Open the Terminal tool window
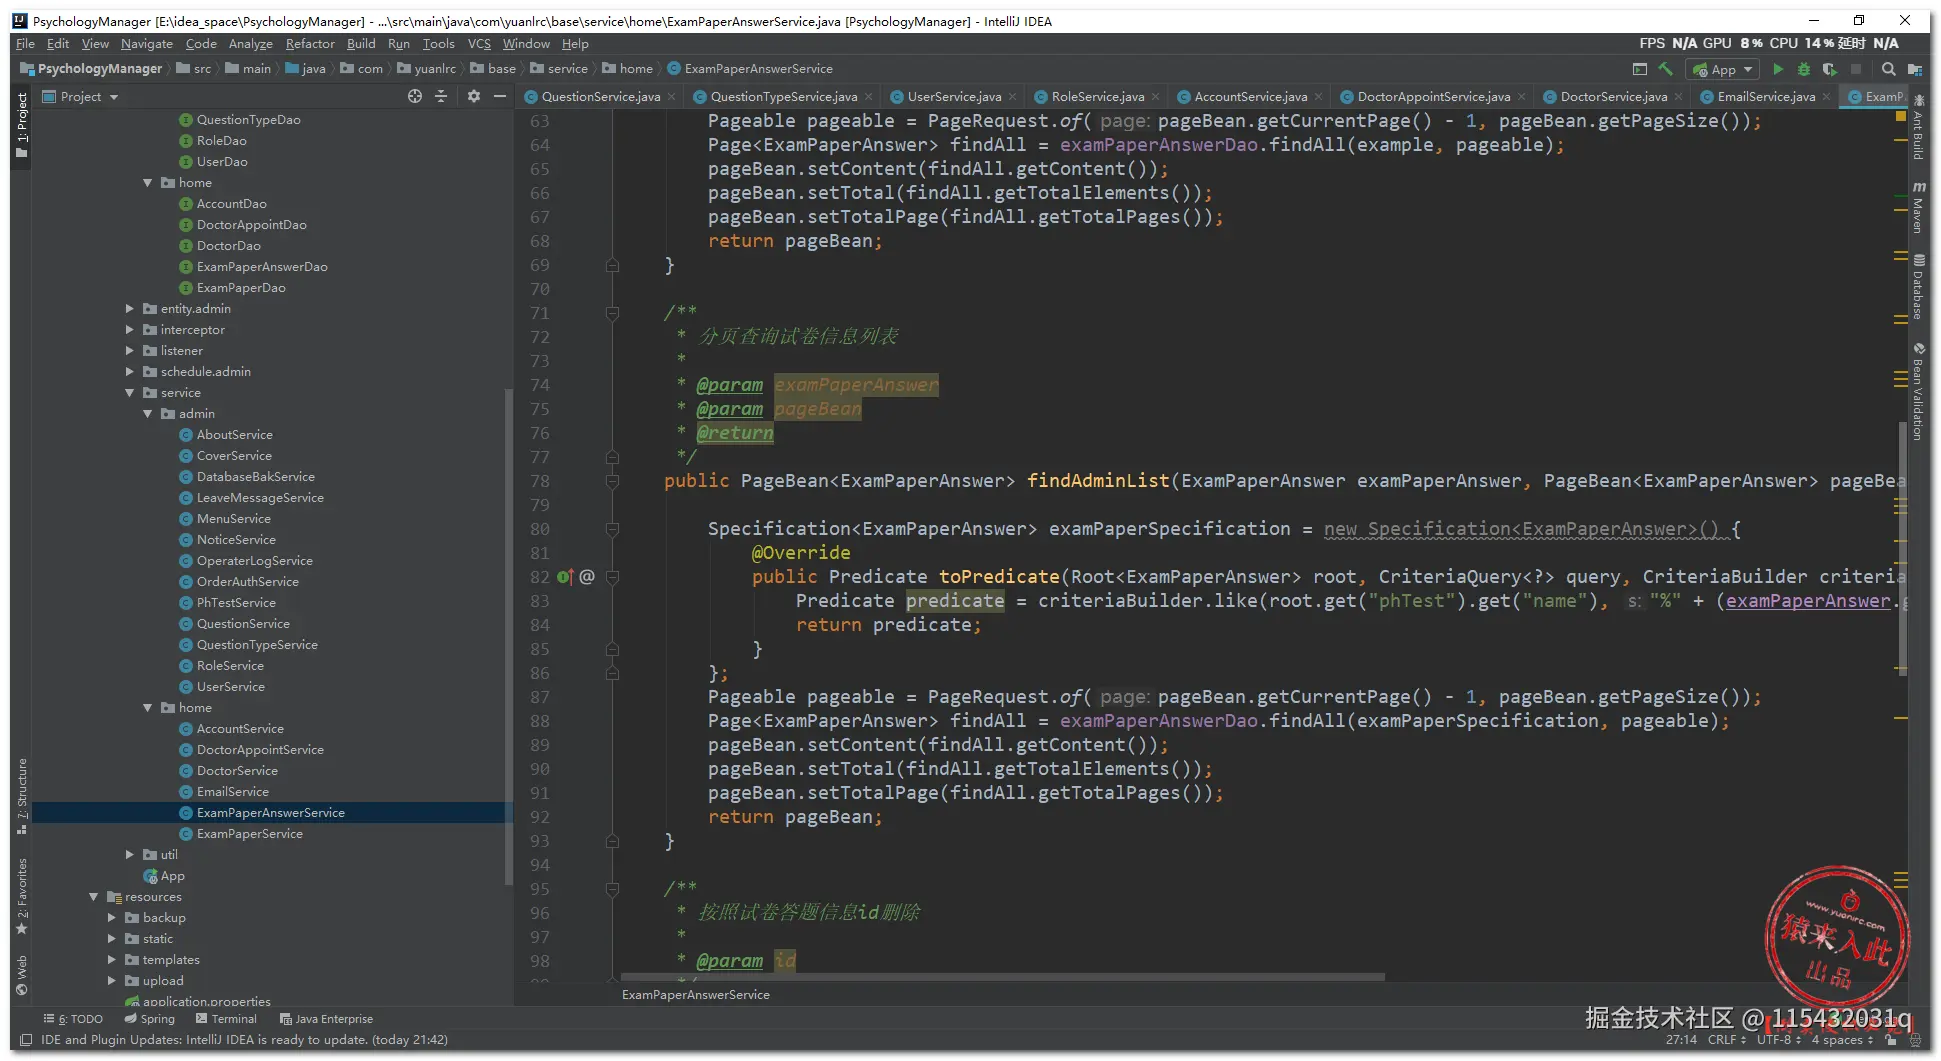This screenshot has width=1941, height=1061. pos(226,1019)
